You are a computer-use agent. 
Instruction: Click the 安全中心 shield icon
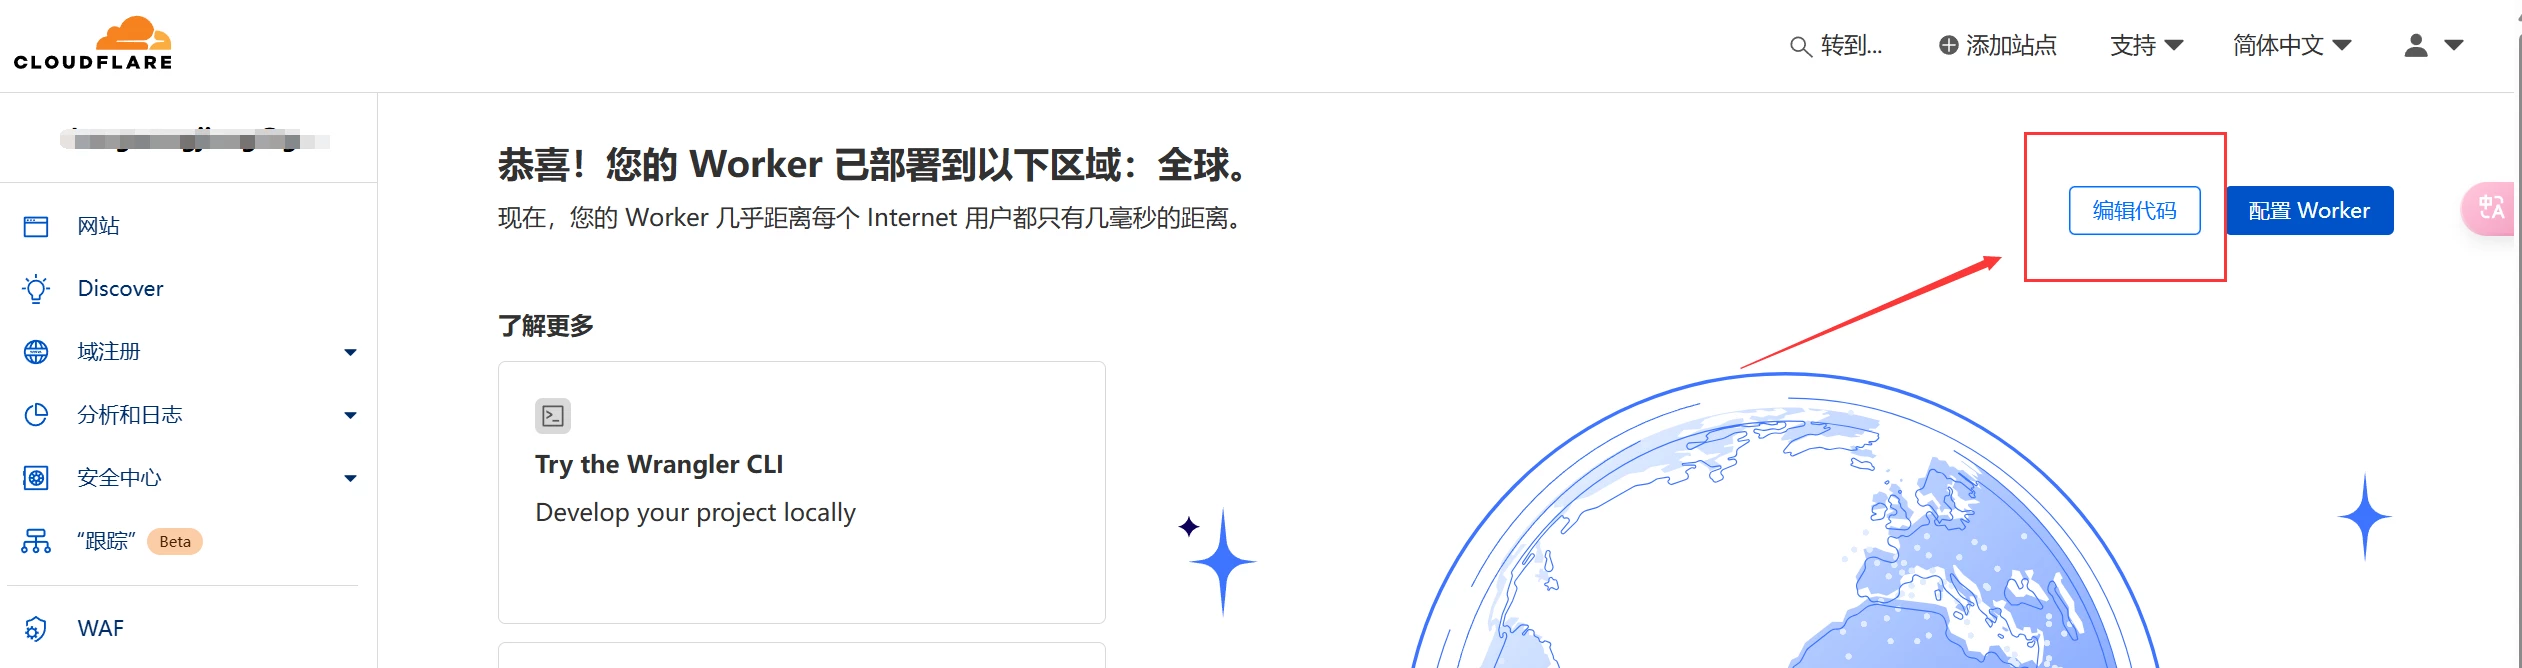click(x=36, y=478)
